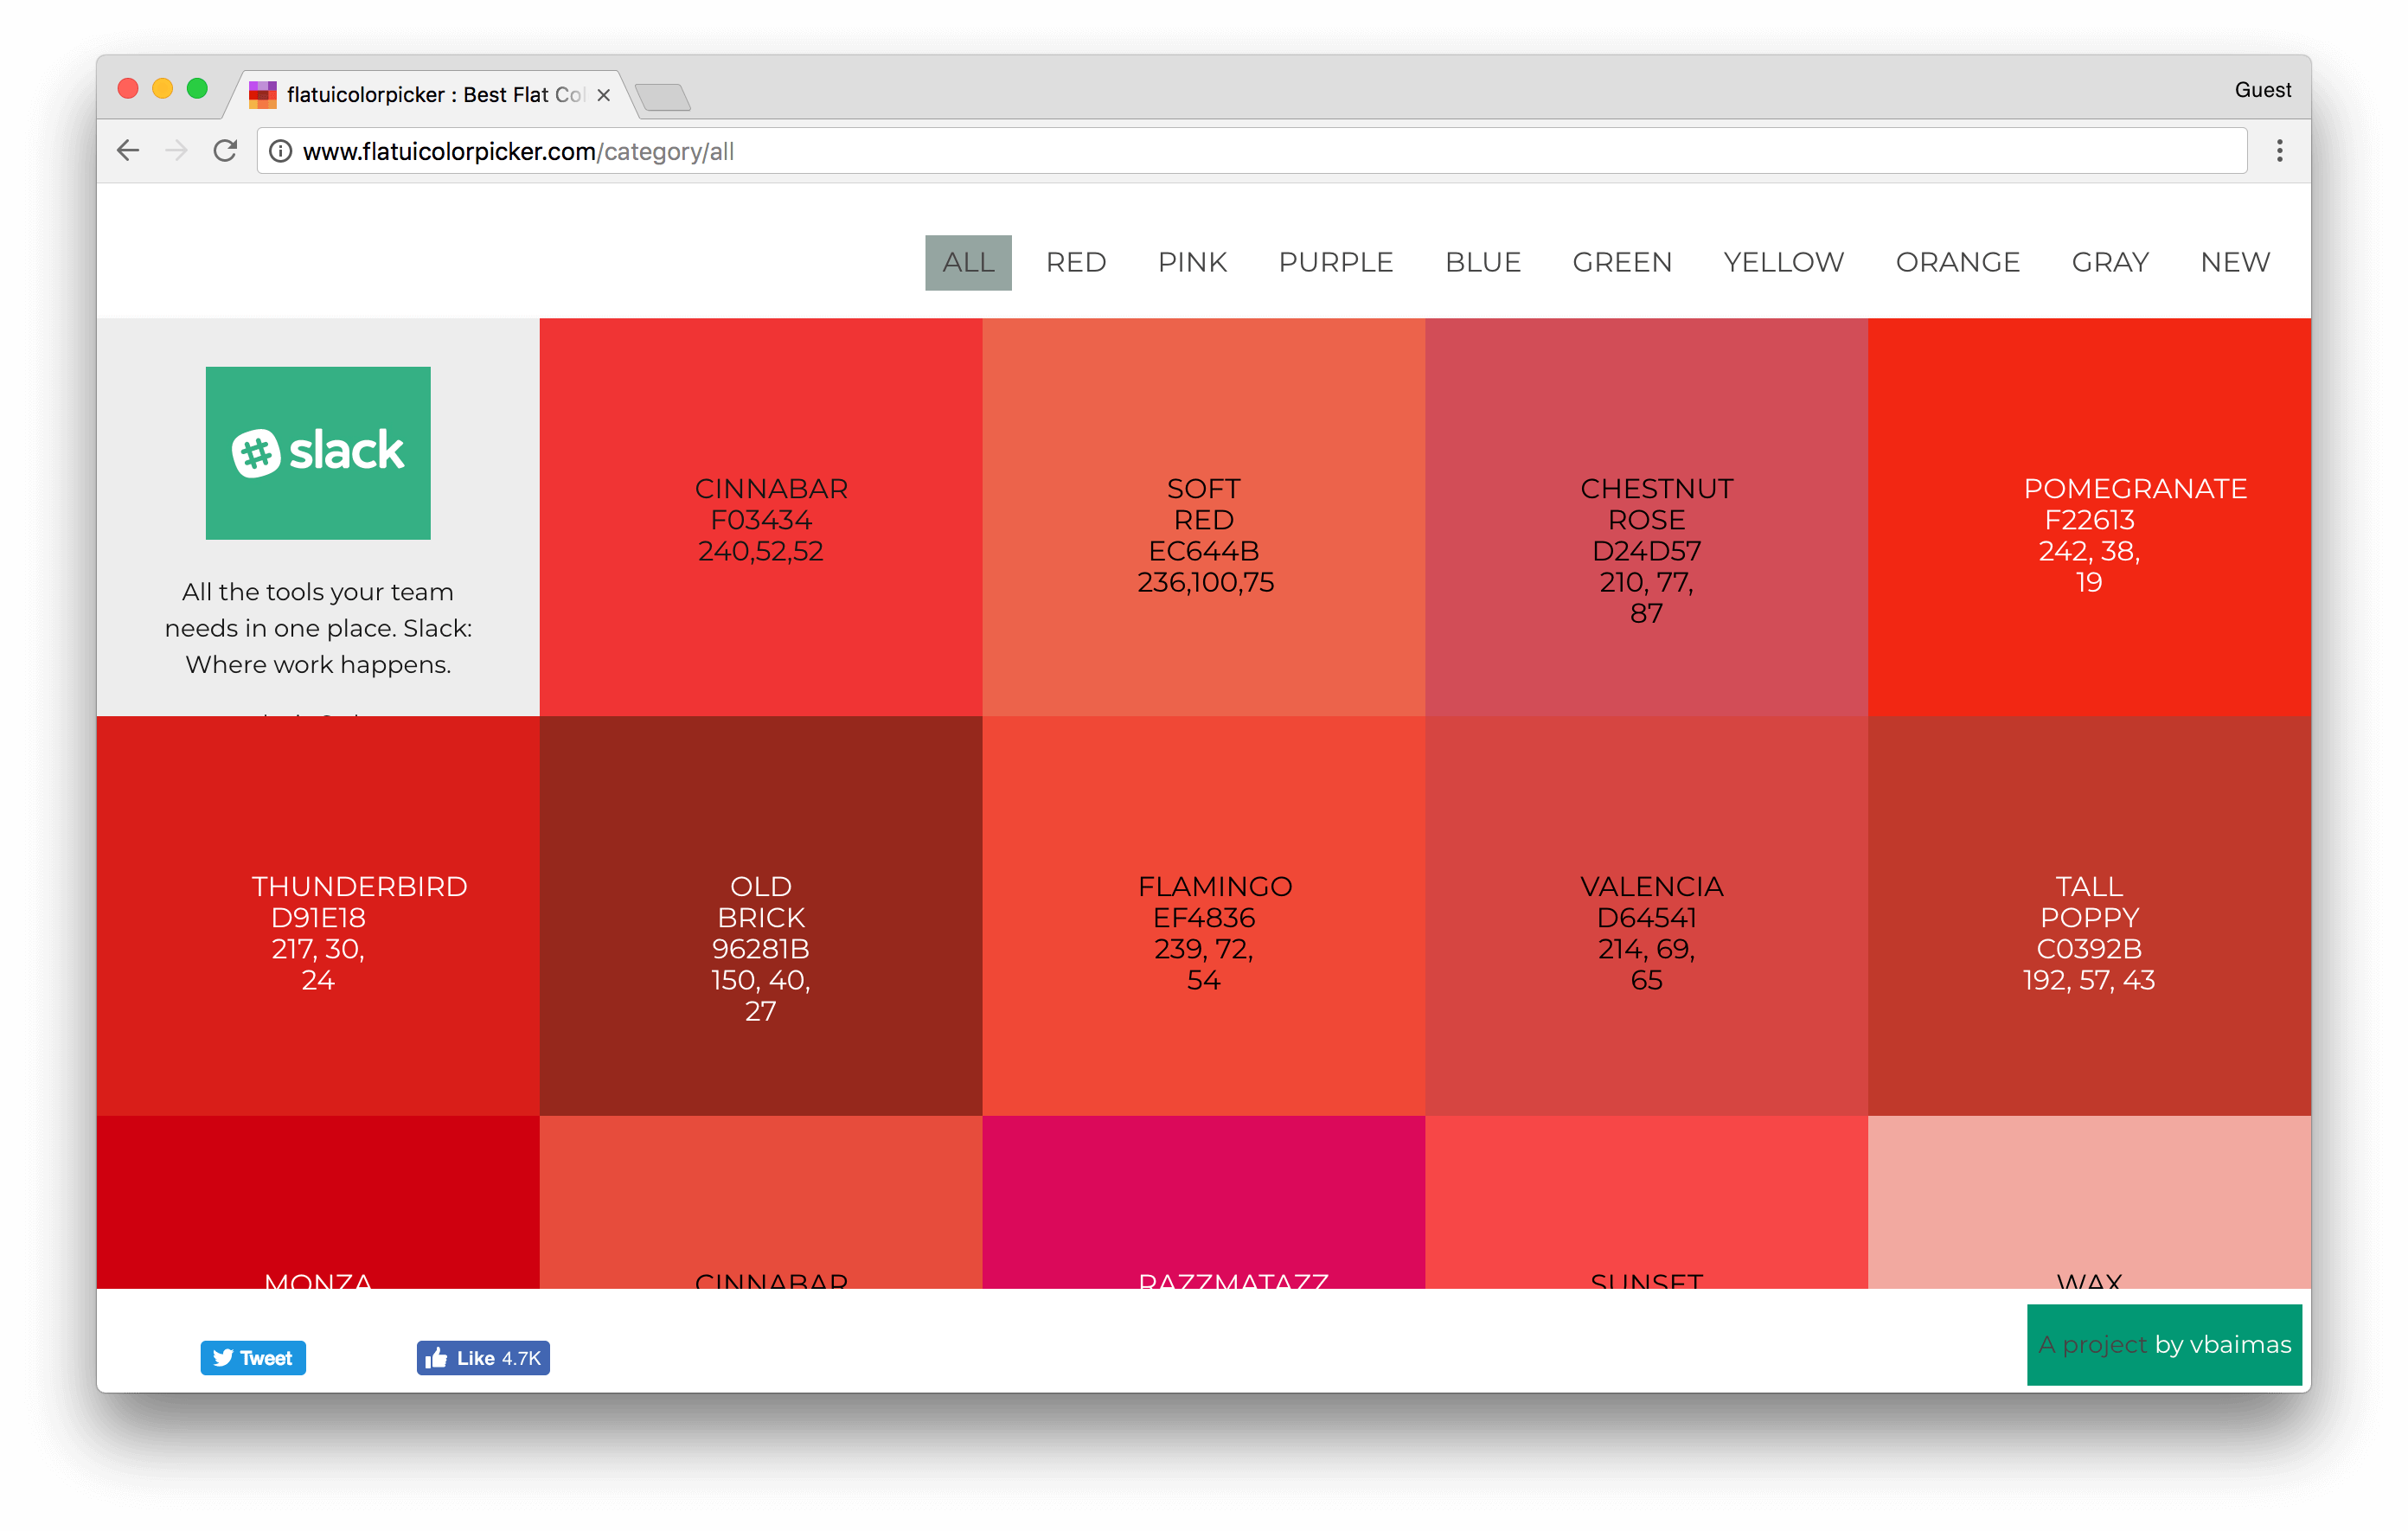The image size is (2408, 1531).
Task: Open a new tab button
Action: [662, 97]
